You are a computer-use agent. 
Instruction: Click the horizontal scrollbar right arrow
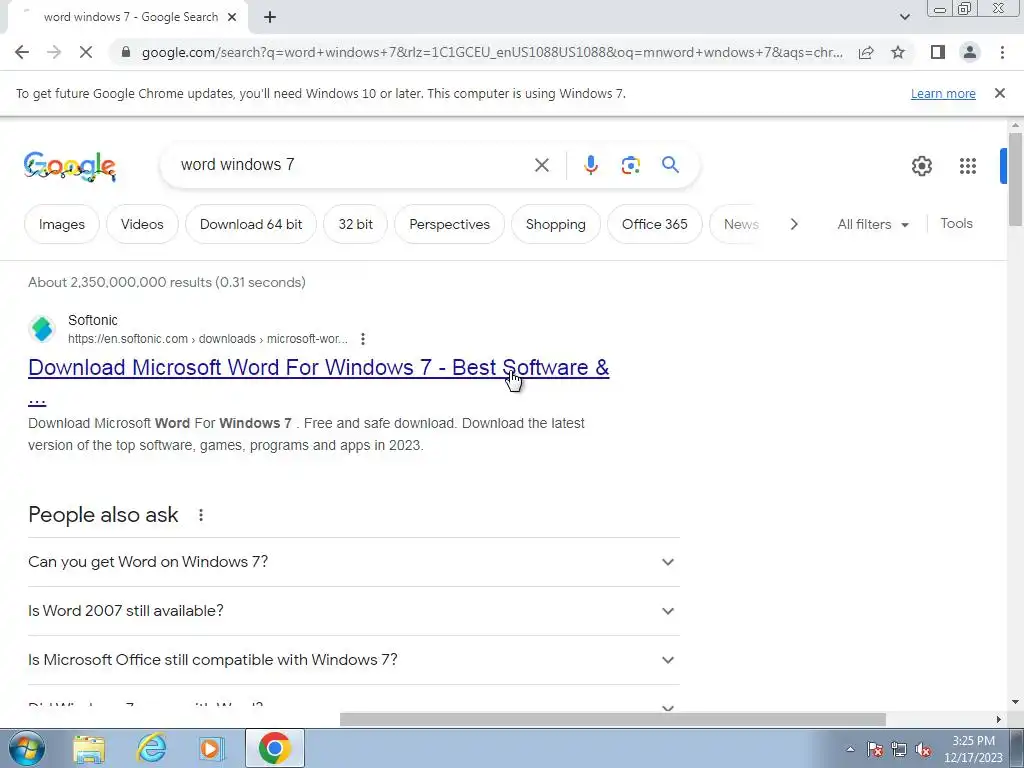999,720
